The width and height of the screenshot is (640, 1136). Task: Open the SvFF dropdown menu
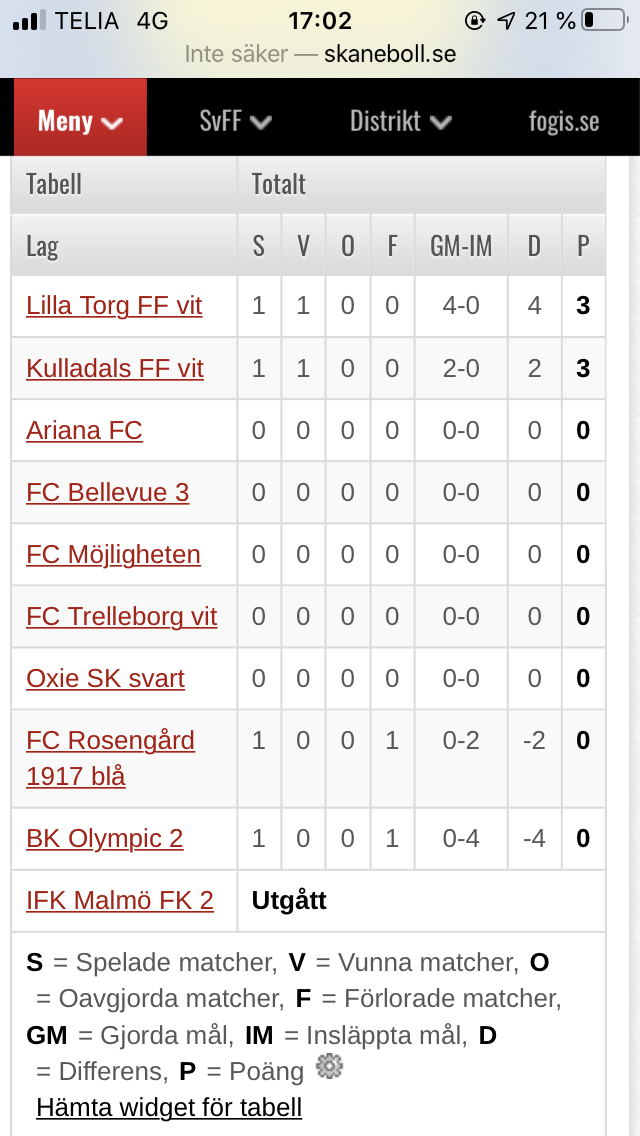(236, 120)
